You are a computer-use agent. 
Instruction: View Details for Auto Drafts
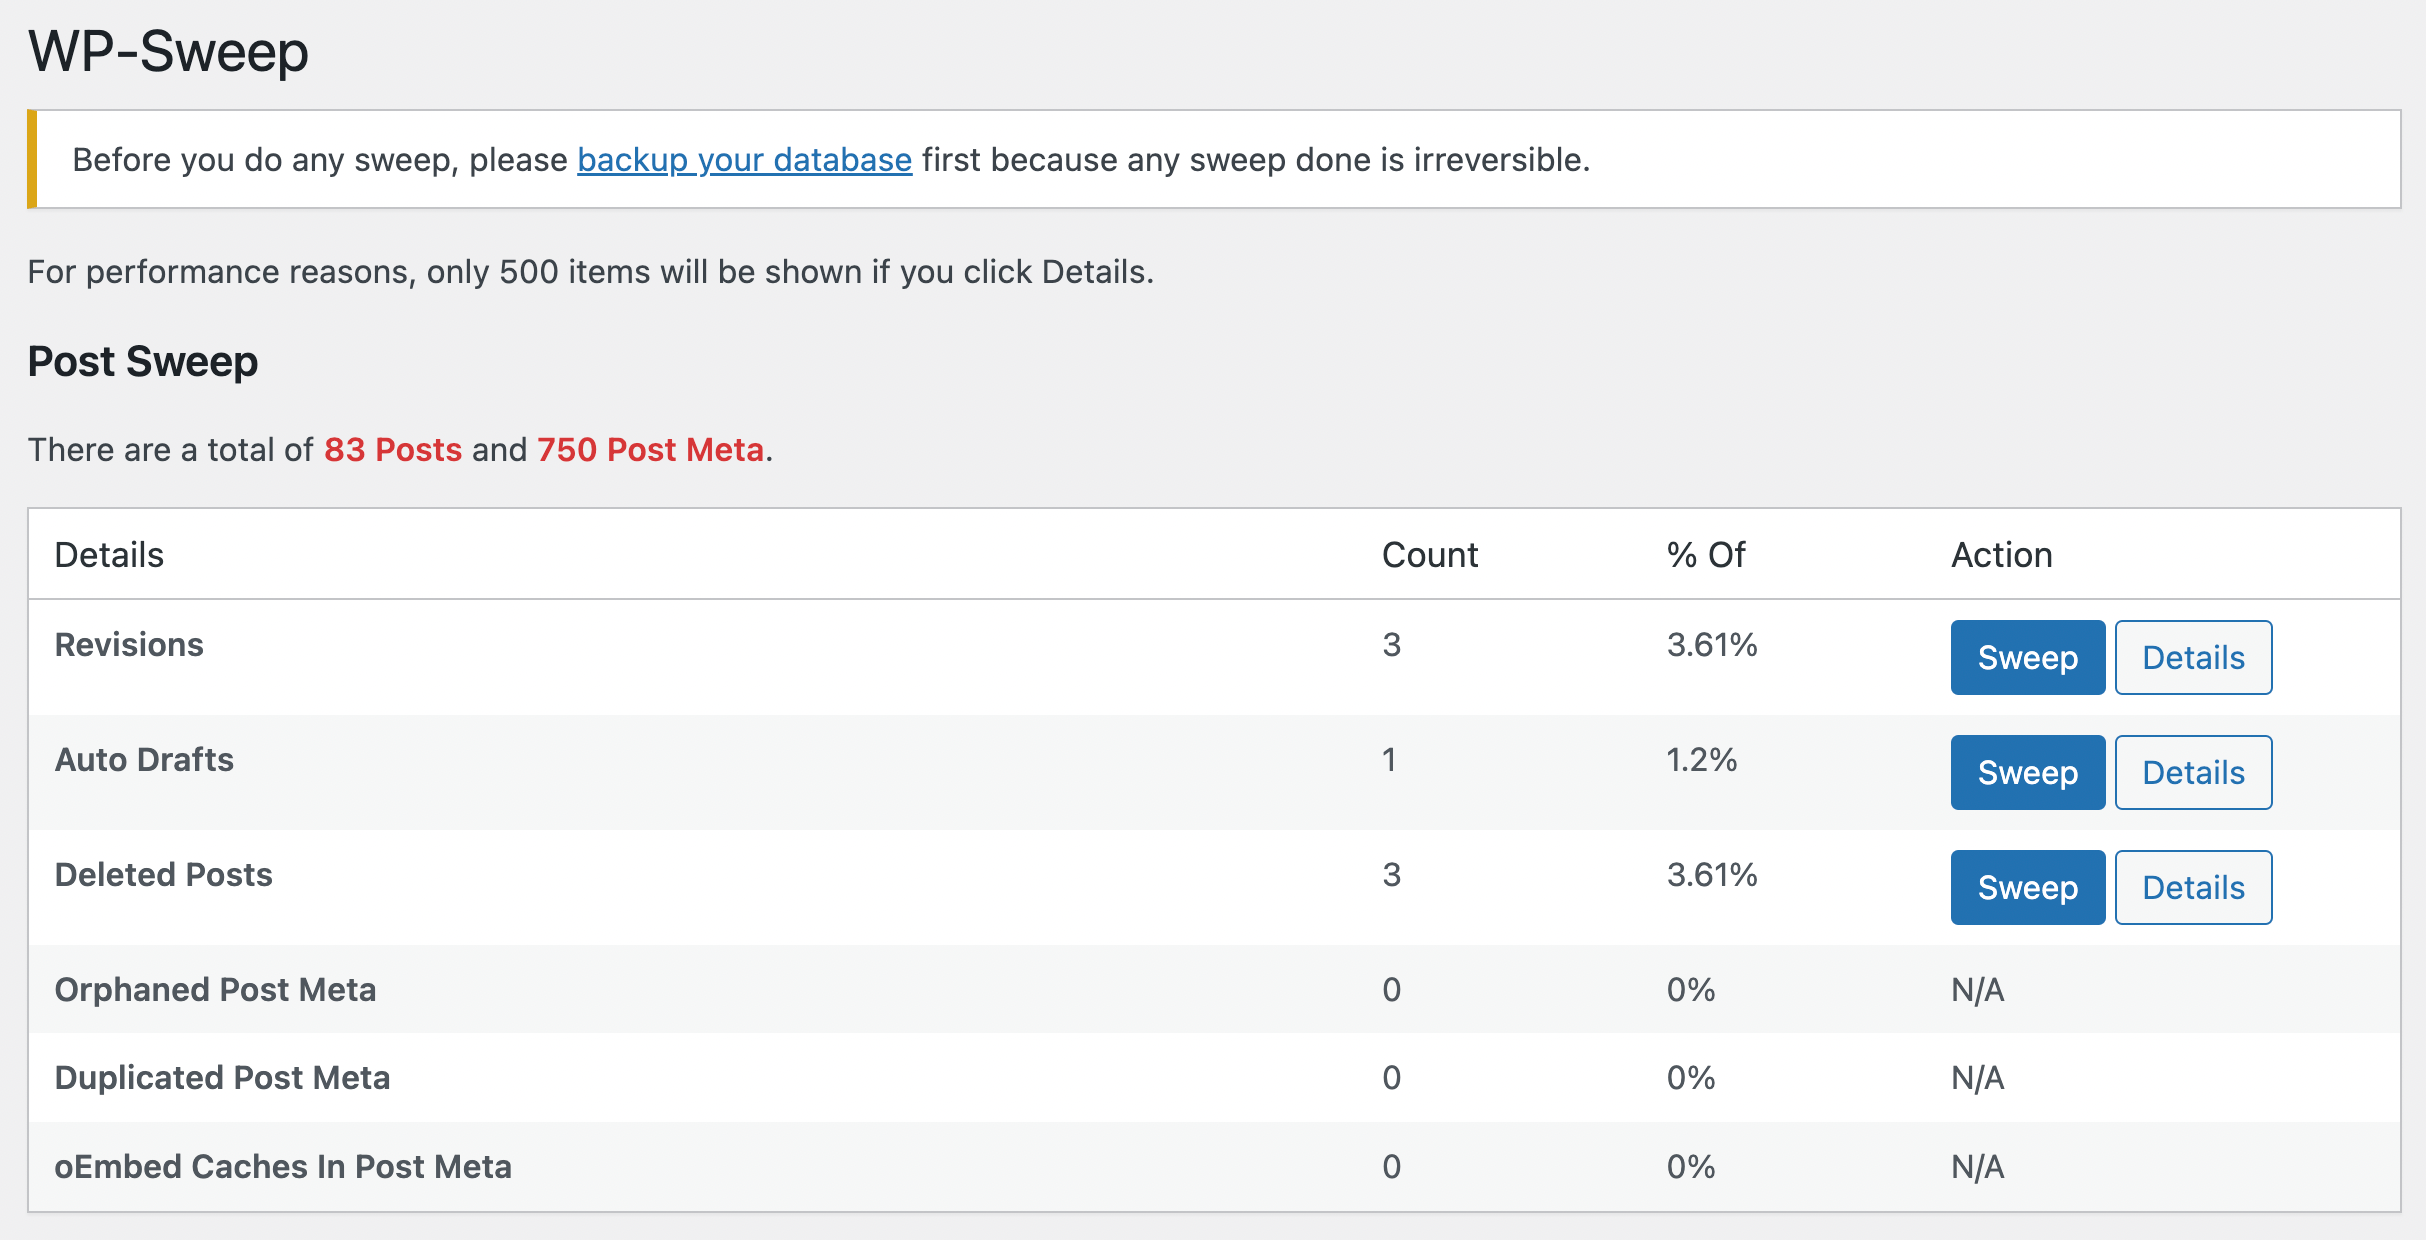(x=2193, y=772)
